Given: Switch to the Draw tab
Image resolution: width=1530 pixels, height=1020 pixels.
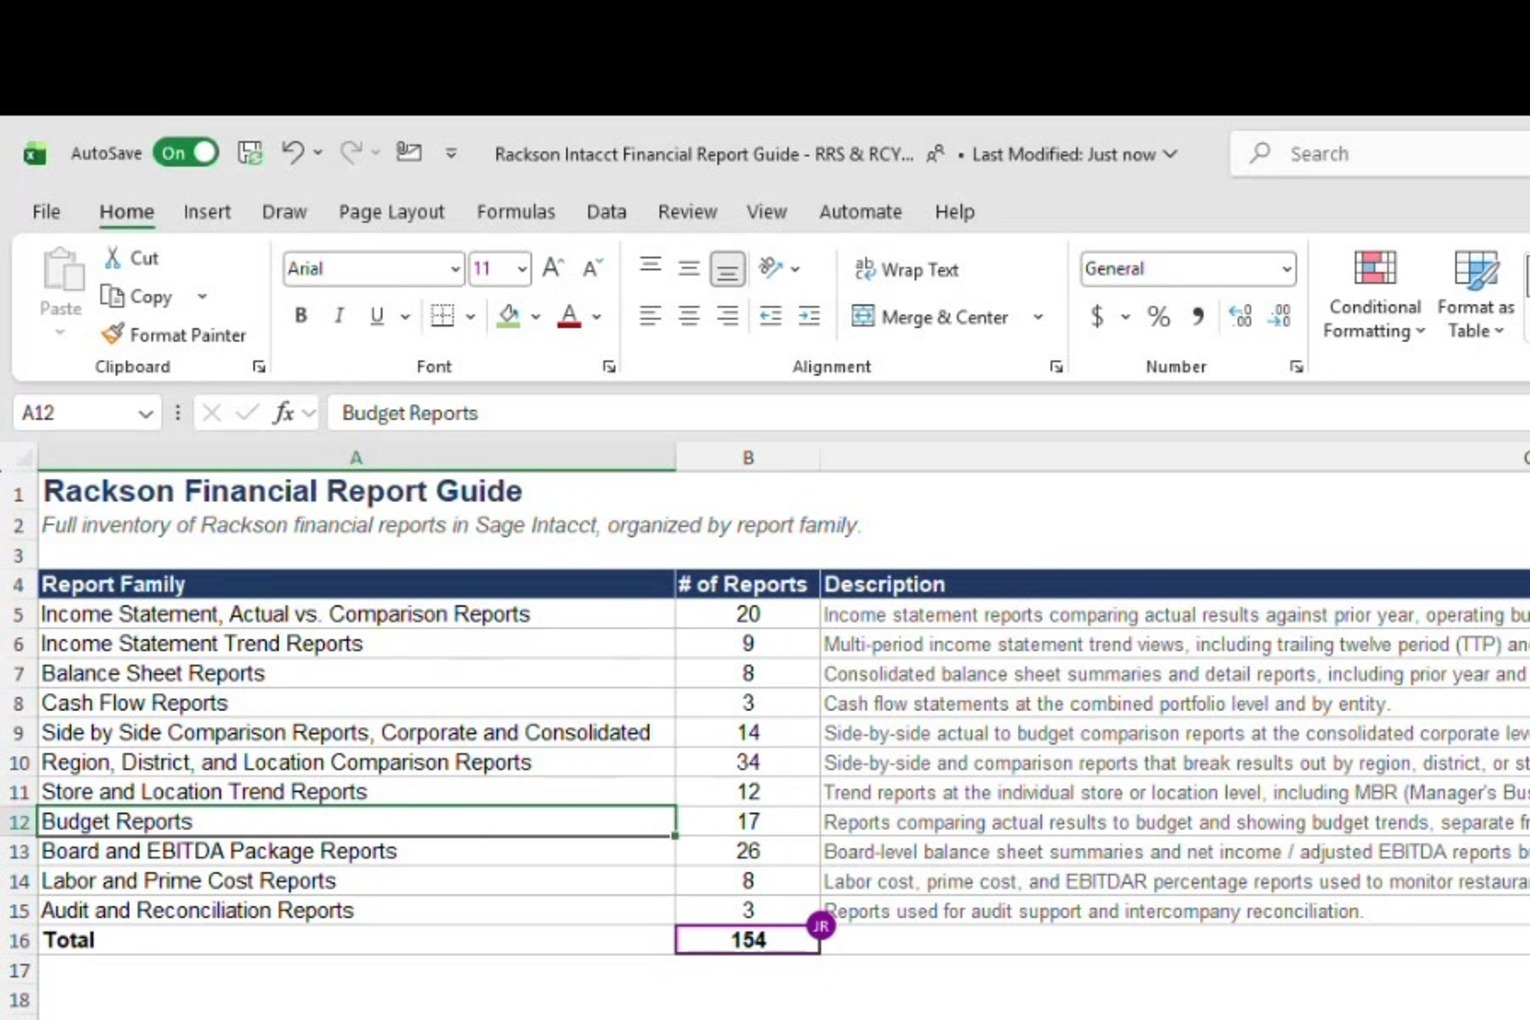Looking at the screenshot, I should 284,211.
